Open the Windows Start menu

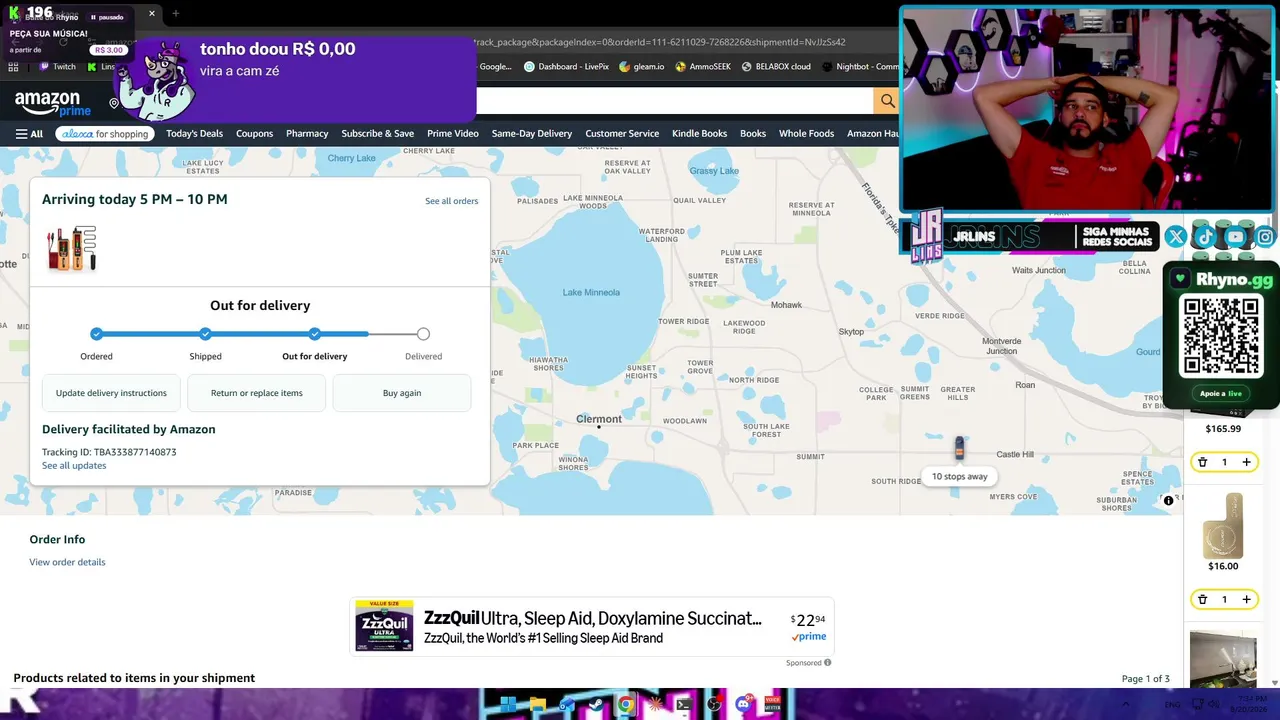click(x=508, y=705)
